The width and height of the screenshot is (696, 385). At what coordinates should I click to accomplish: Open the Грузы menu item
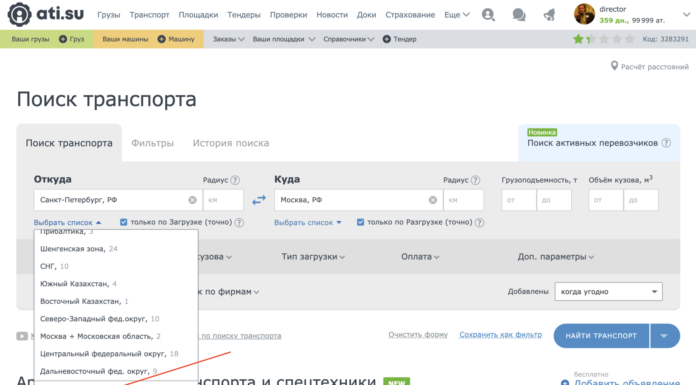pos(109,15)
